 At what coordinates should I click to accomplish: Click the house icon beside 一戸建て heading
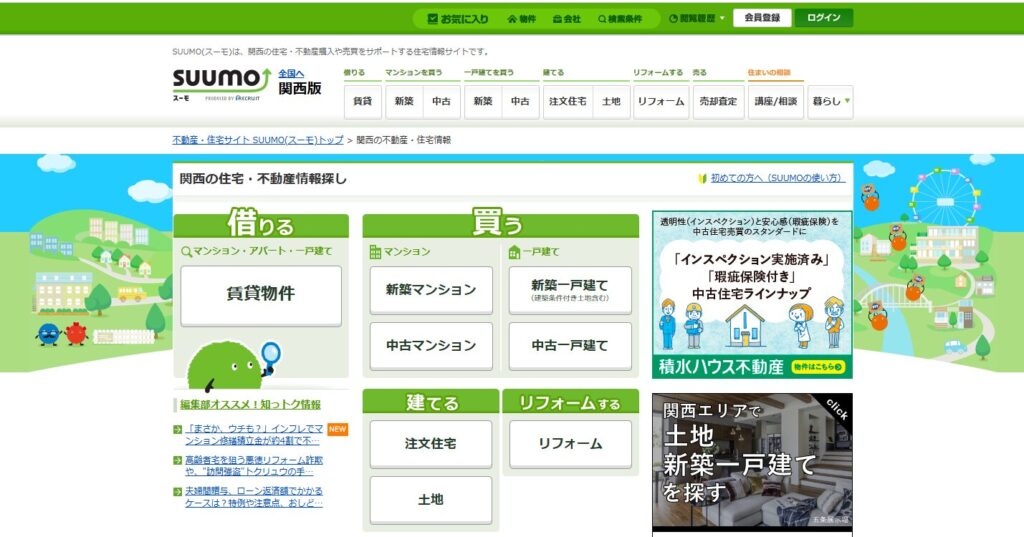point(514,252)
